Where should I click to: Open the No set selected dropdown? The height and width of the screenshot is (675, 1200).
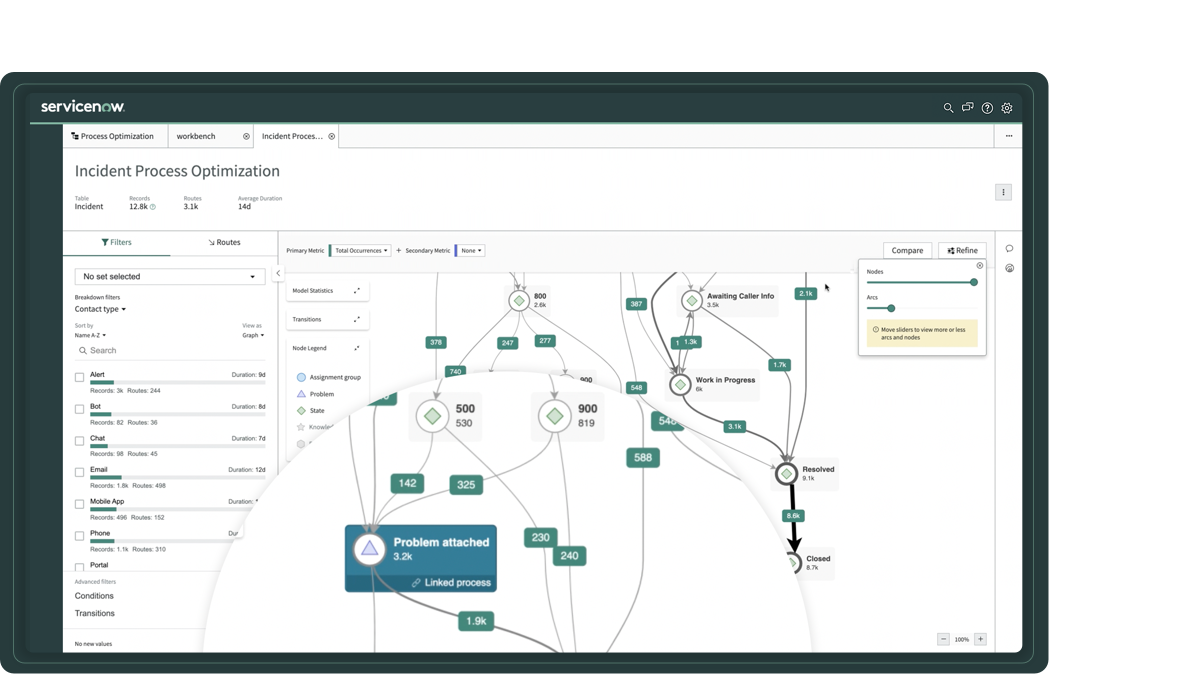coord(170,277)
